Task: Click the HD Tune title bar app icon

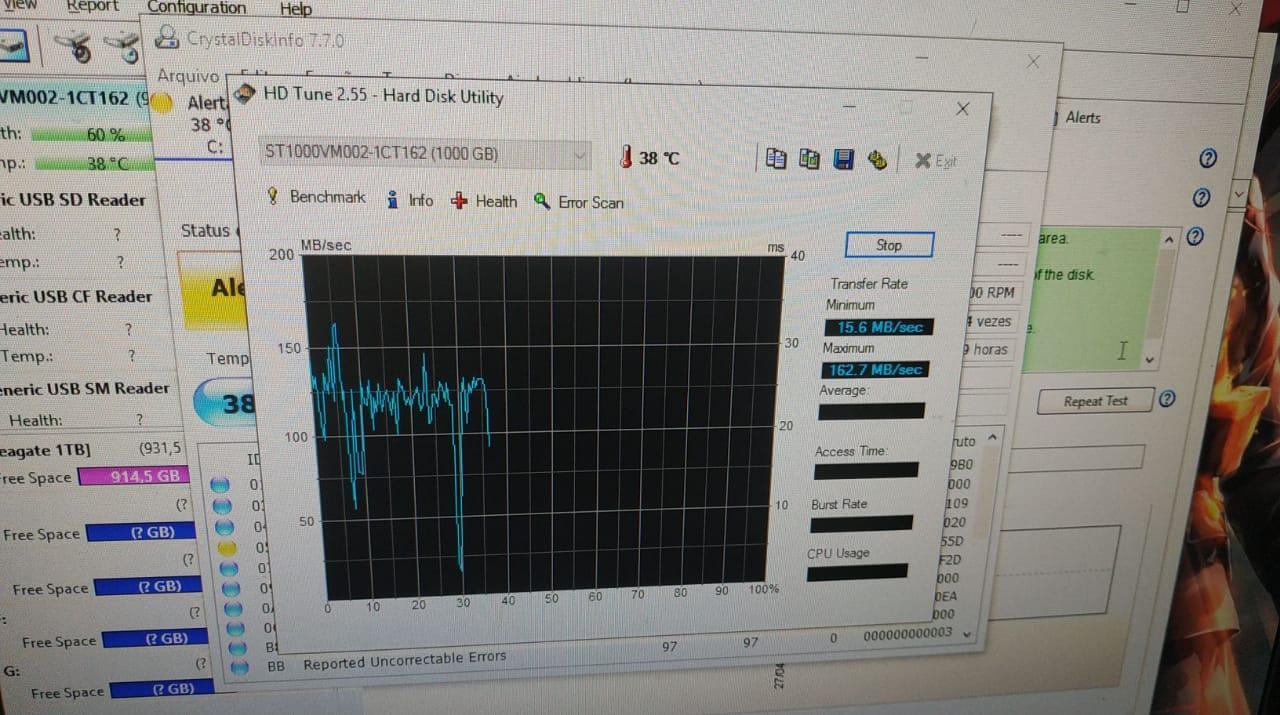Action: [244, 94]
